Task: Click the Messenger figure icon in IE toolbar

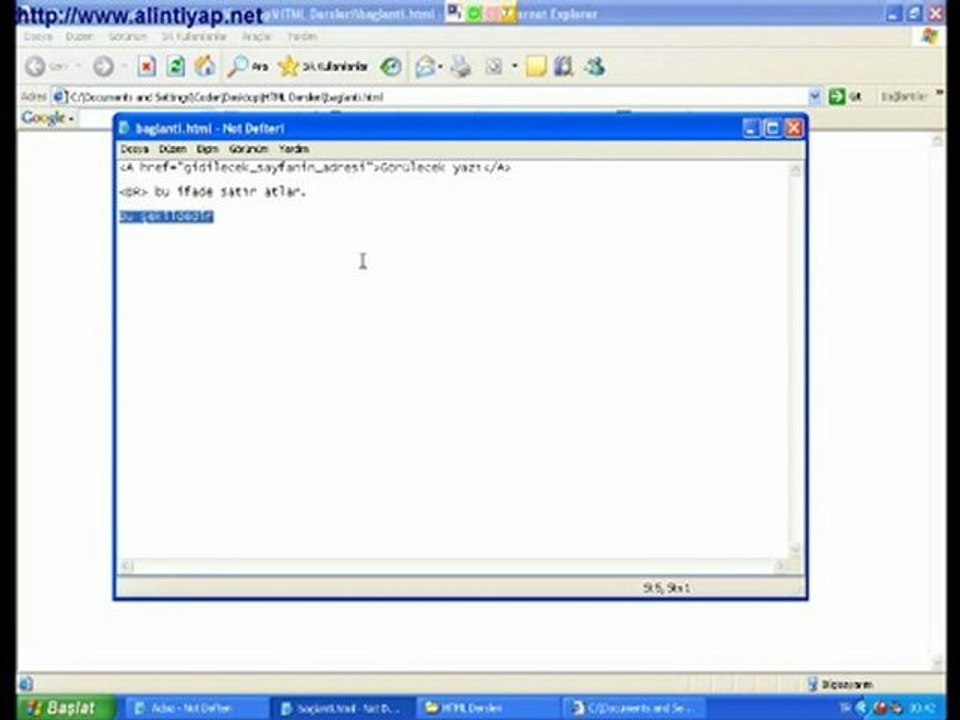Action: (x=594, y=66)
